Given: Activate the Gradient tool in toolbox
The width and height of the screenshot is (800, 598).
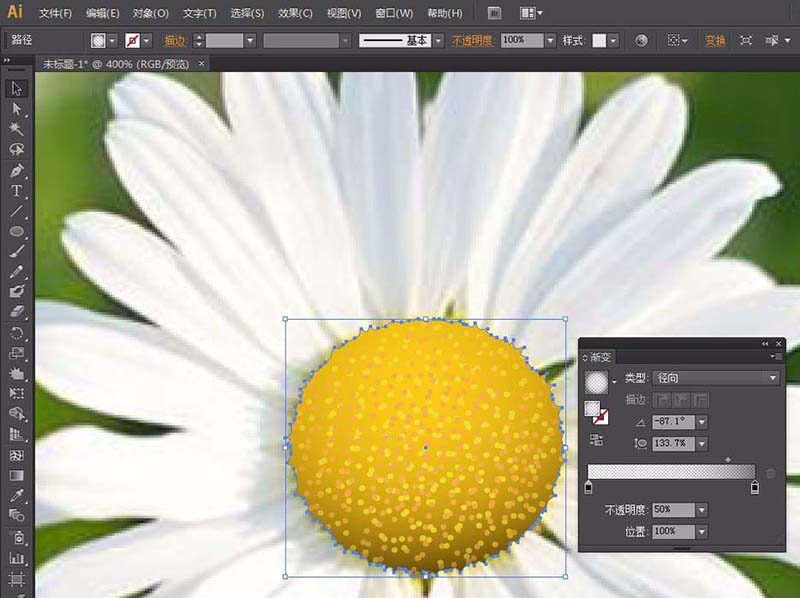Looking at the screenshot, I should click(16, 476).
